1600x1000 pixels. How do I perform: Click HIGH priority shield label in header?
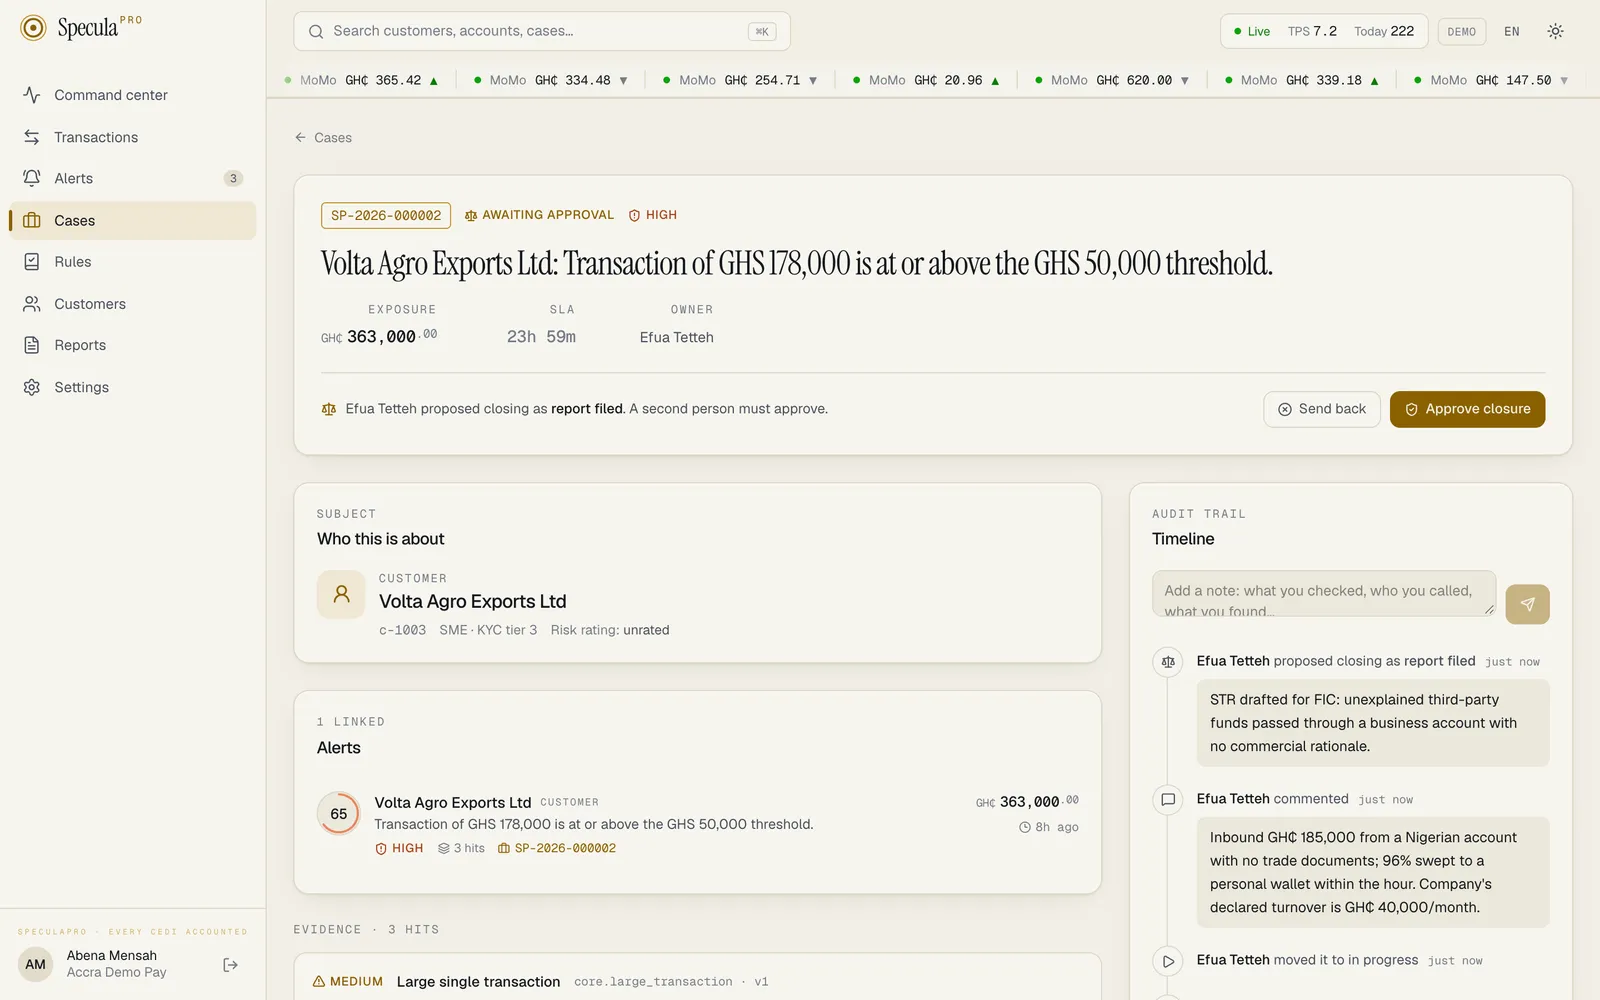pos(653,215)
